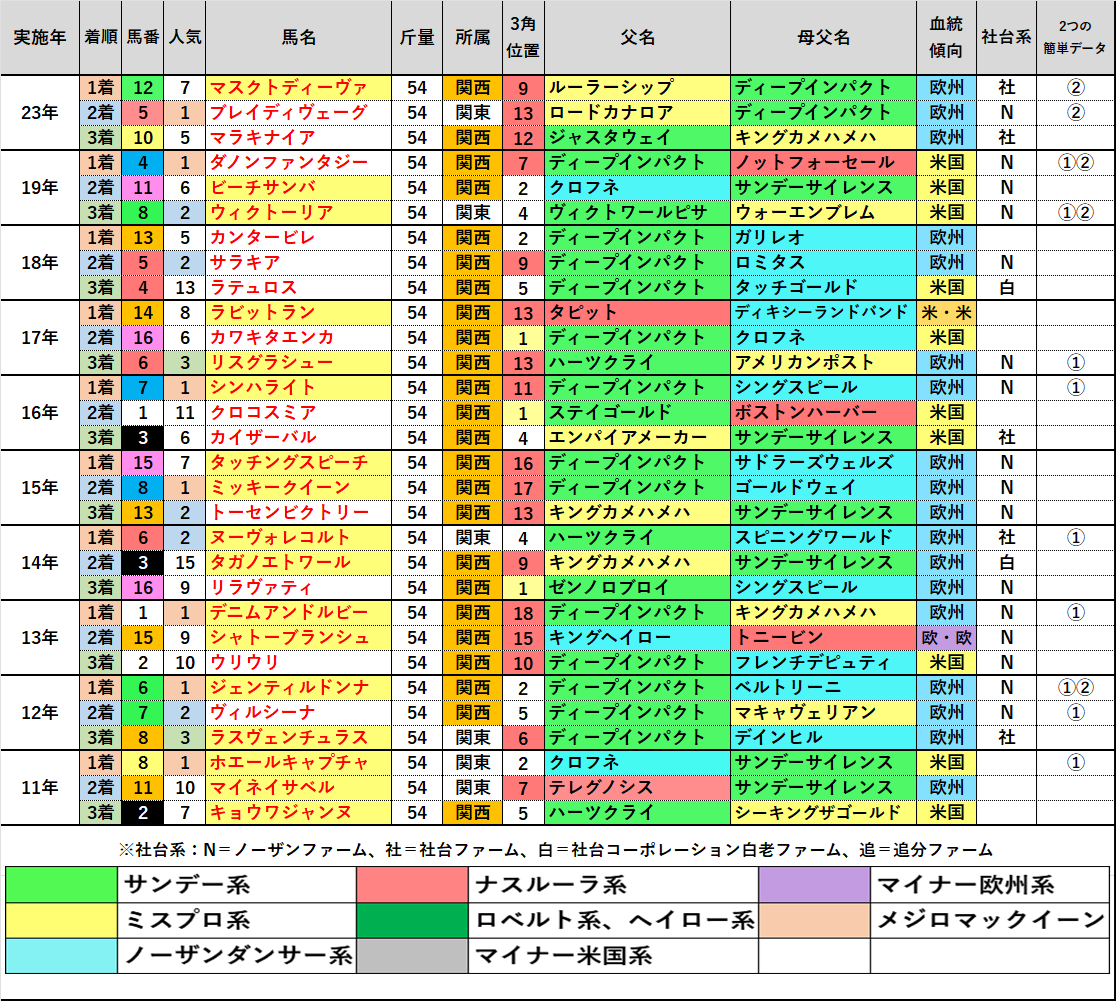Viewport: 1116px width, 1001px height.
Task: Click the 17年 year cell
Action: click(x=40, y=337)
